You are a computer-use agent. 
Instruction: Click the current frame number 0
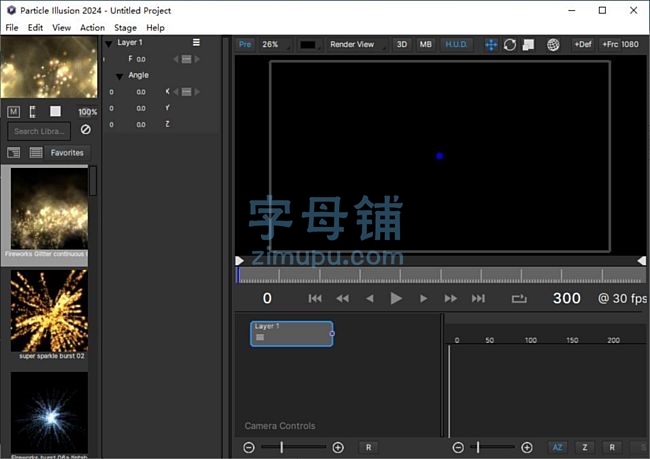(x=267, y=298)
